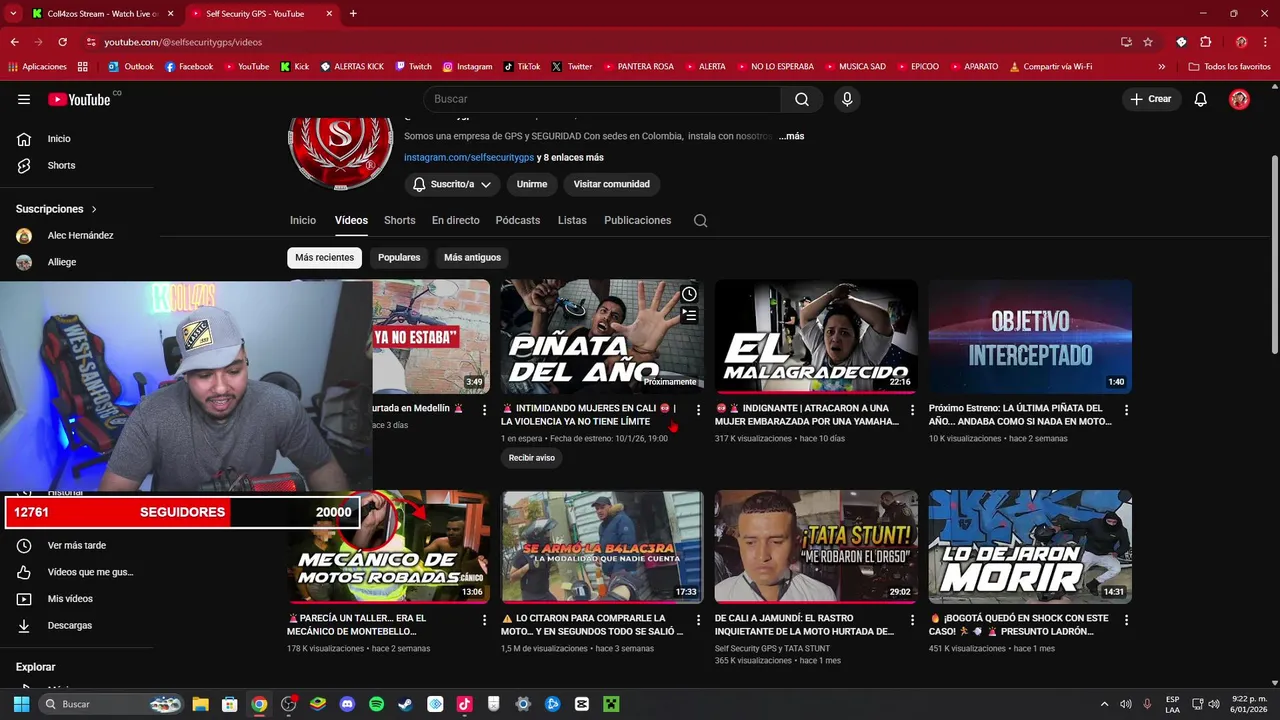Add Piñata del Año to watch later
The width and height of the screenshot is (1280, 720).
pos(689,294)
